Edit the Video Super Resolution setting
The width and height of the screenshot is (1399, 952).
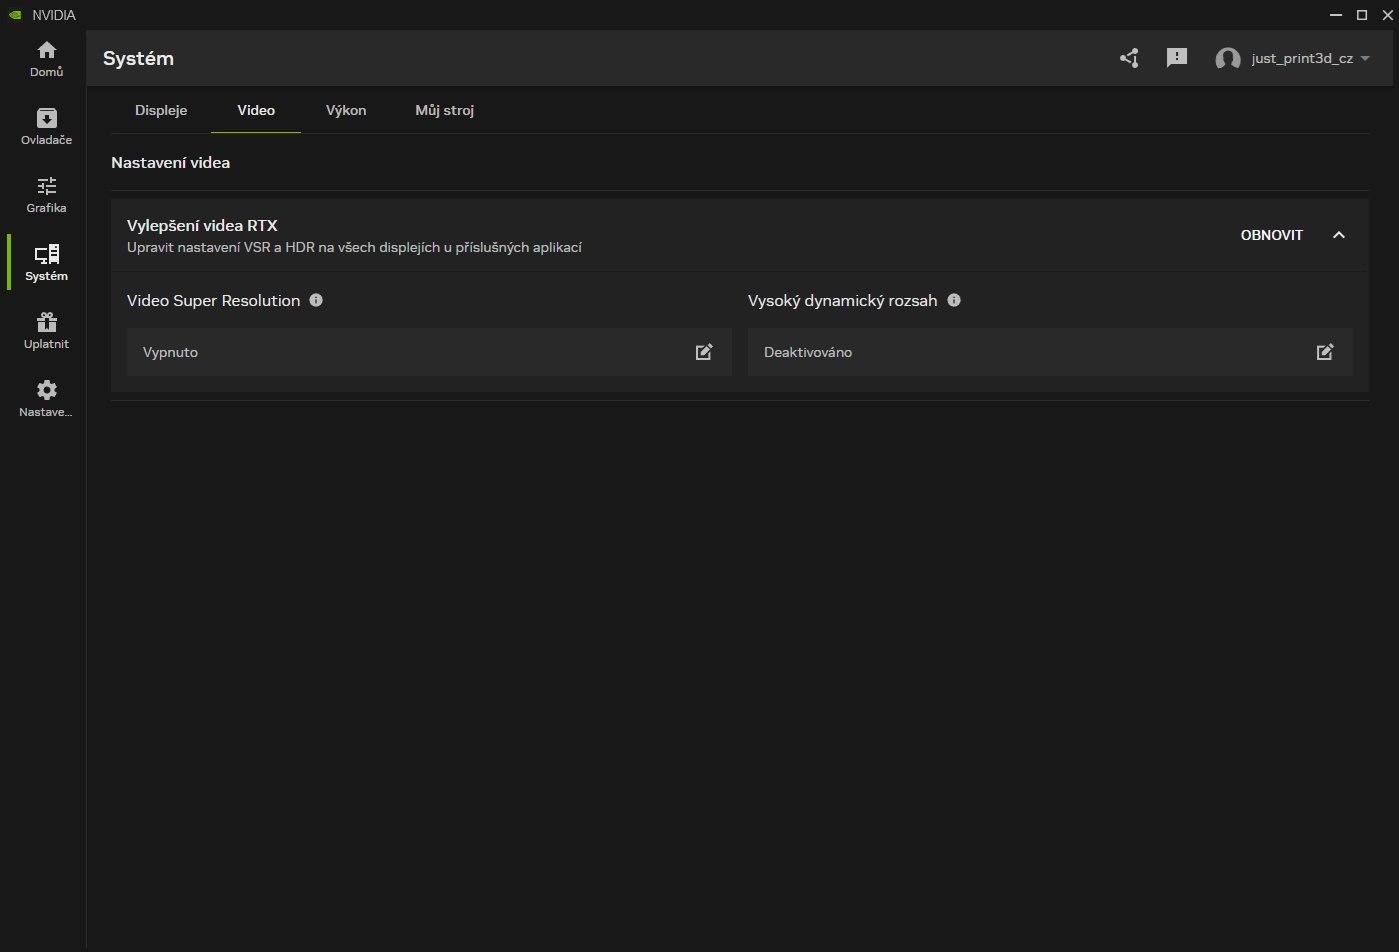(x=703, y=352)
